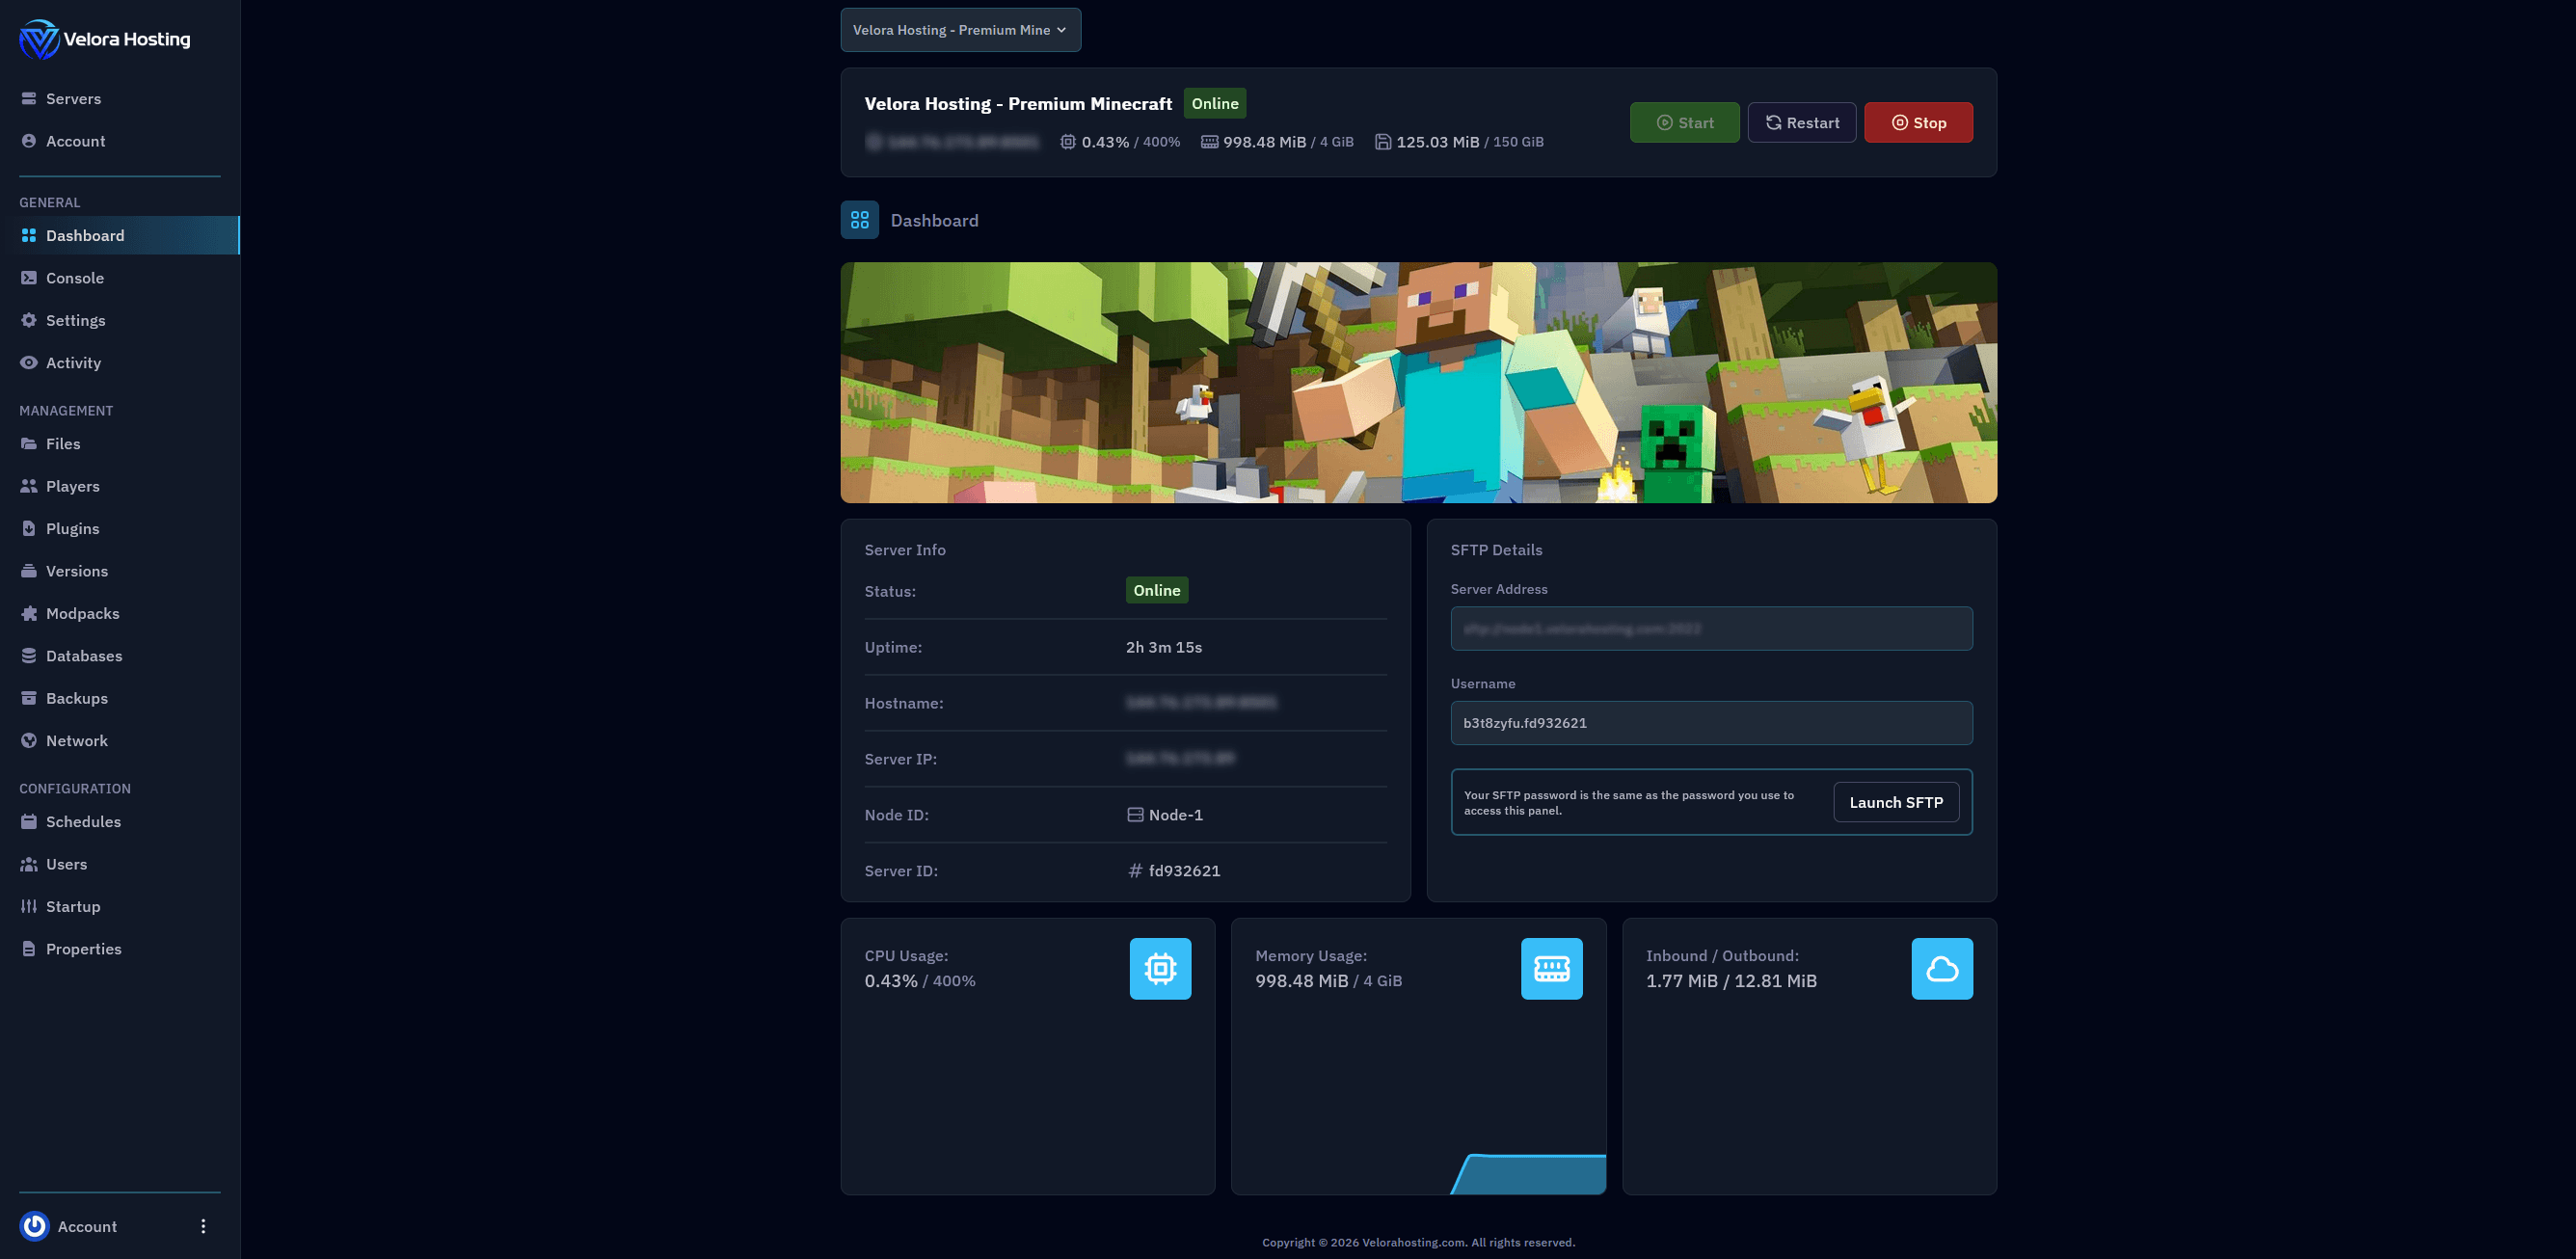Screen dimensions: 2576x1259
Task: Select Files in the management menu
Action: coord(63,444)
